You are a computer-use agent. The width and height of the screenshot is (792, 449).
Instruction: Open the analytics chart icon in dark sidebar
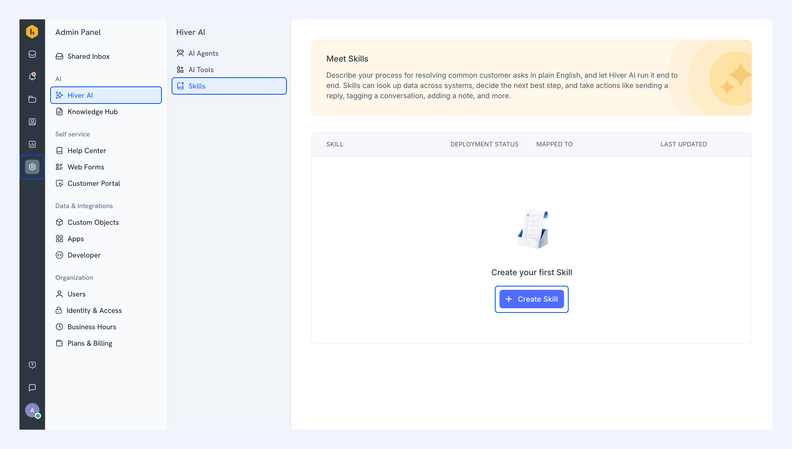(32, 144)
